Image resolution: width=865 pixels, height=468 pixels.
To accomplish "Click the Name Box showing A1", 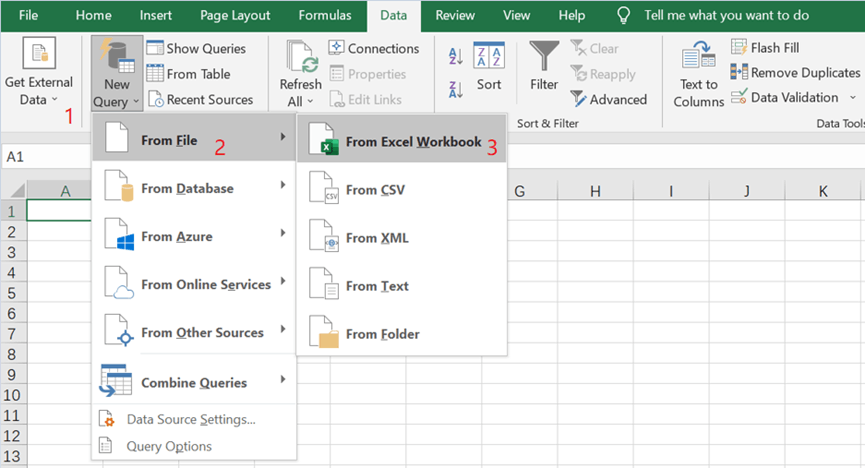I will pos(46,157).
